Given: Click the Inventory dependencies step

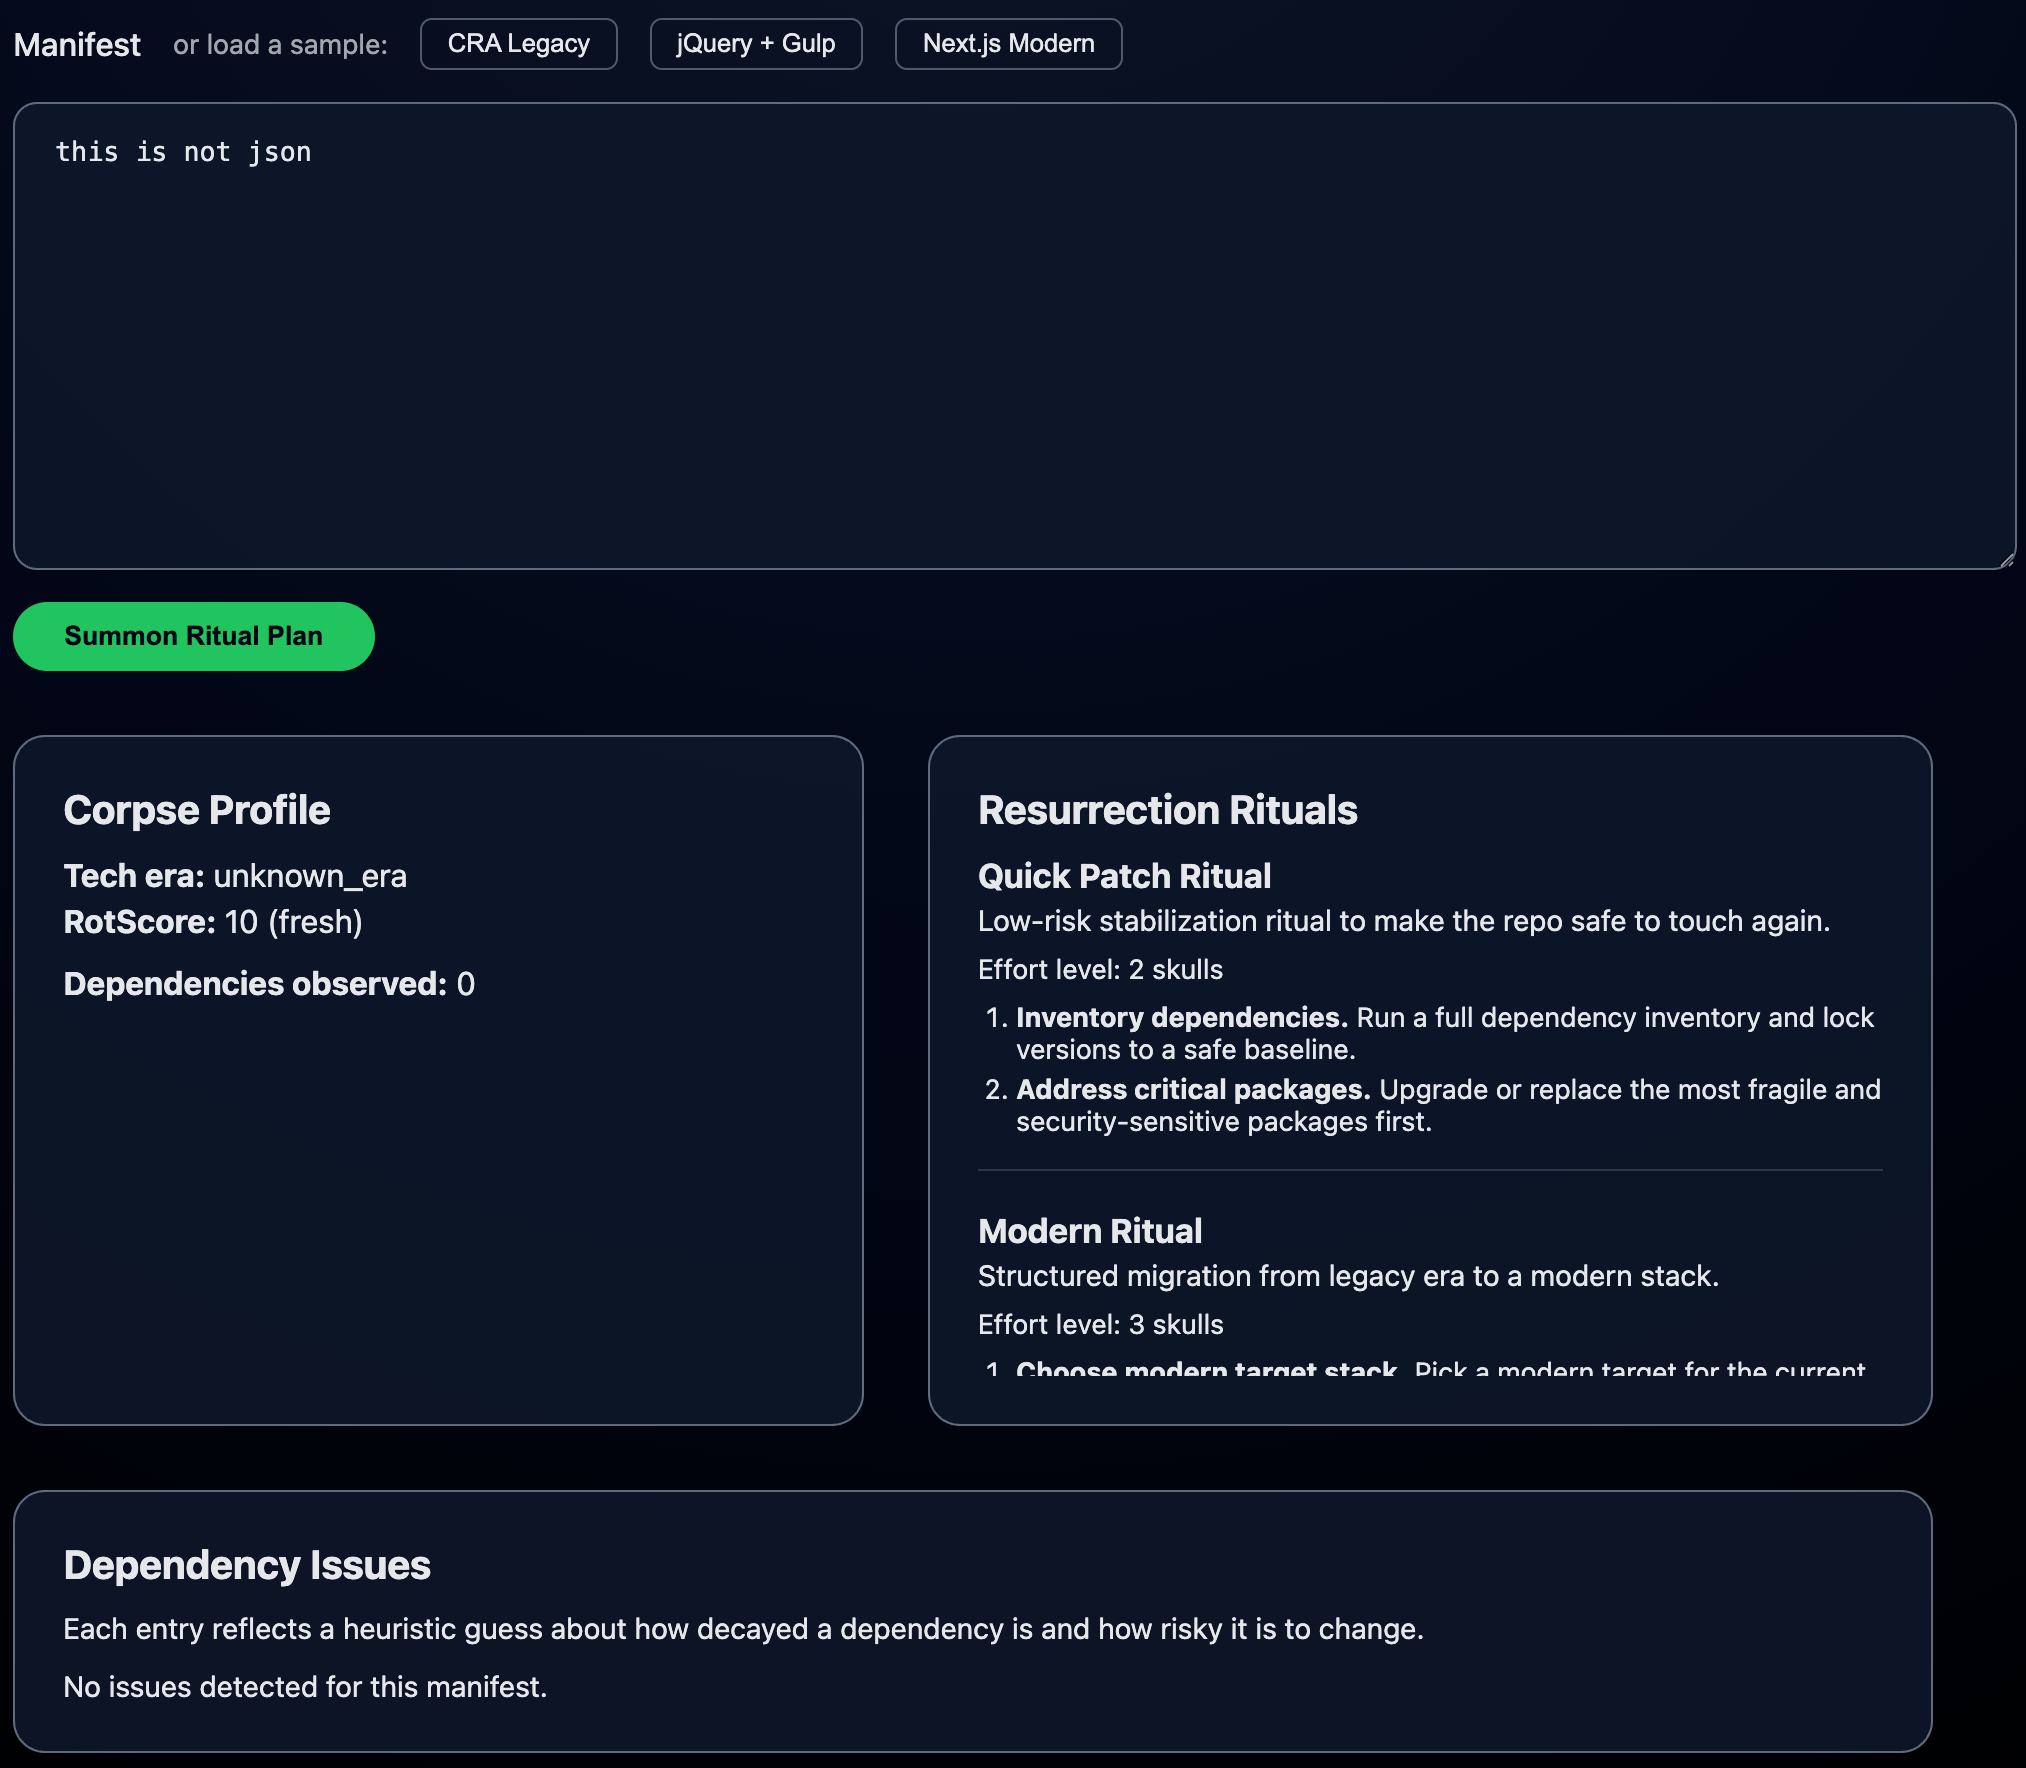Looking at the screenshot, I should (1181, 1018).
